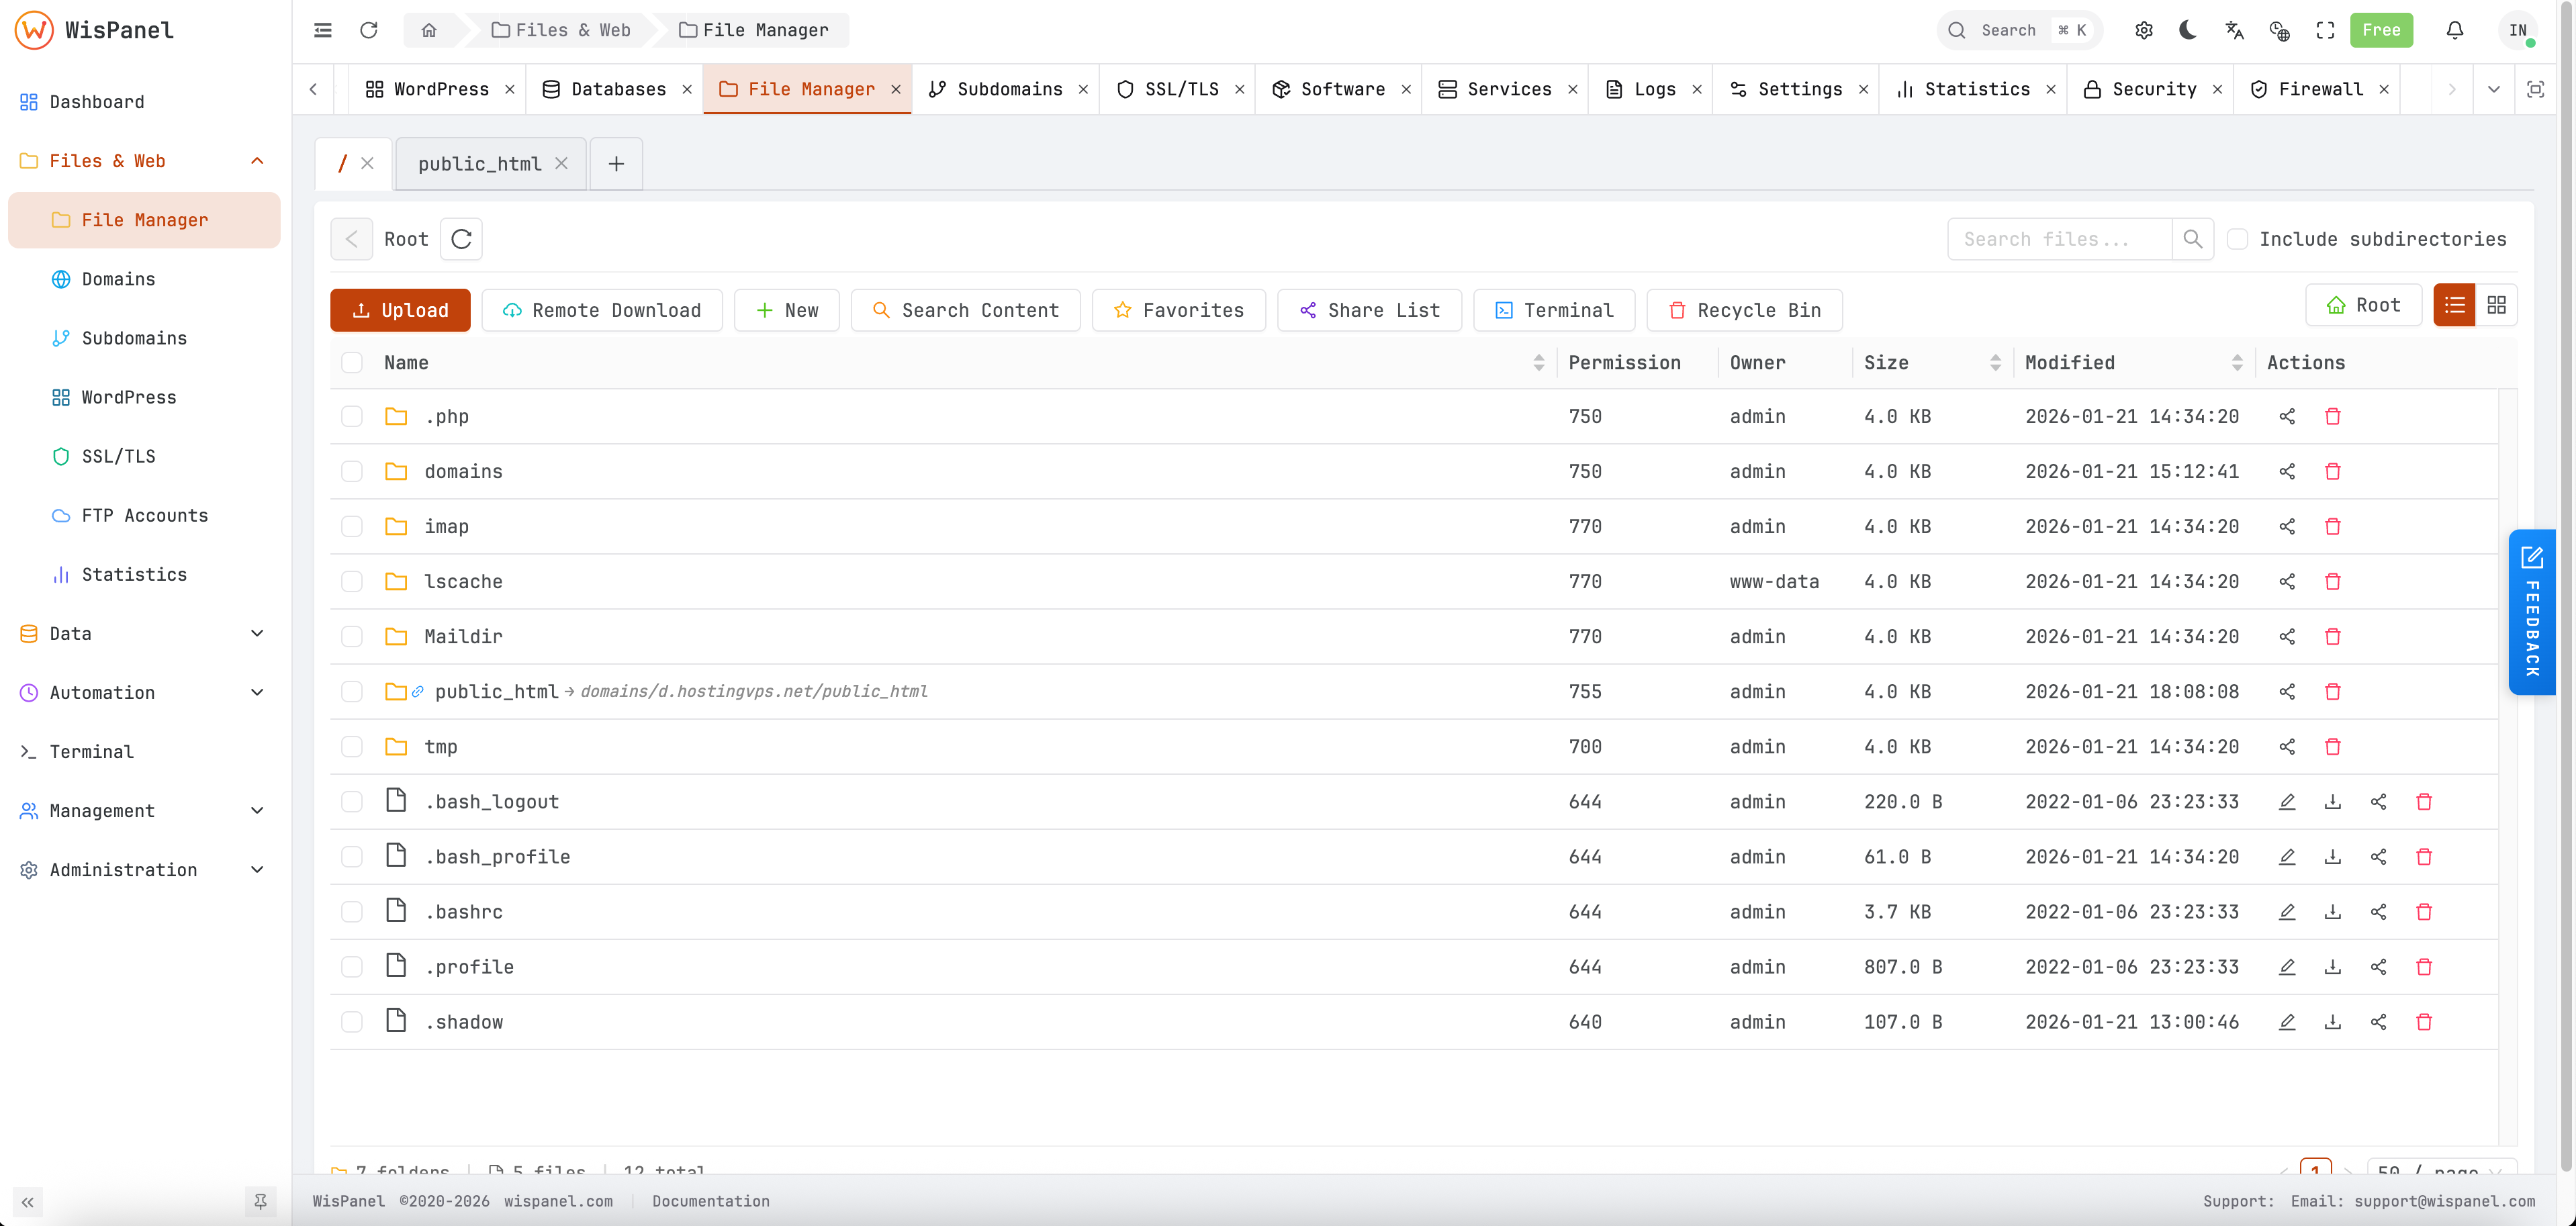
Task: Download the .bashrc file
Action: (2333, 911)
